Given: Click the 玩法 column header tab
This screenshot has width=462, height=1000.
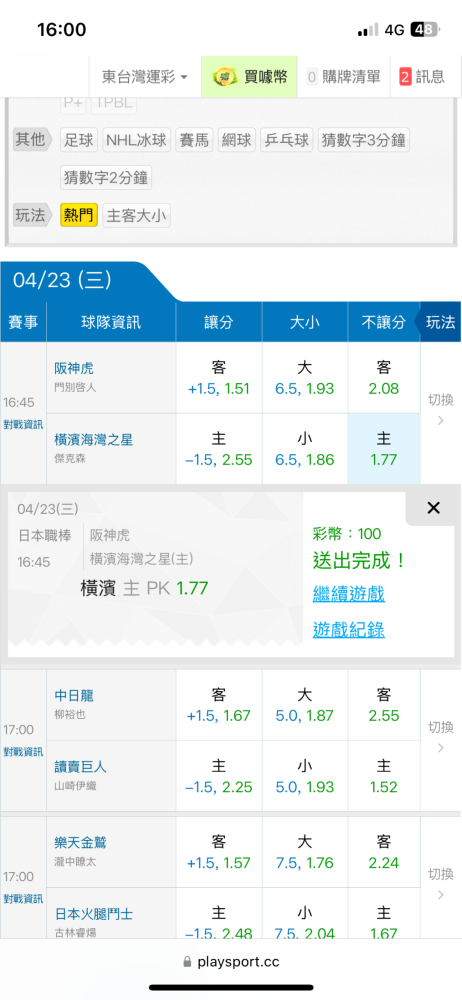Looking at the screenshot, I should (x=439, y=323).
